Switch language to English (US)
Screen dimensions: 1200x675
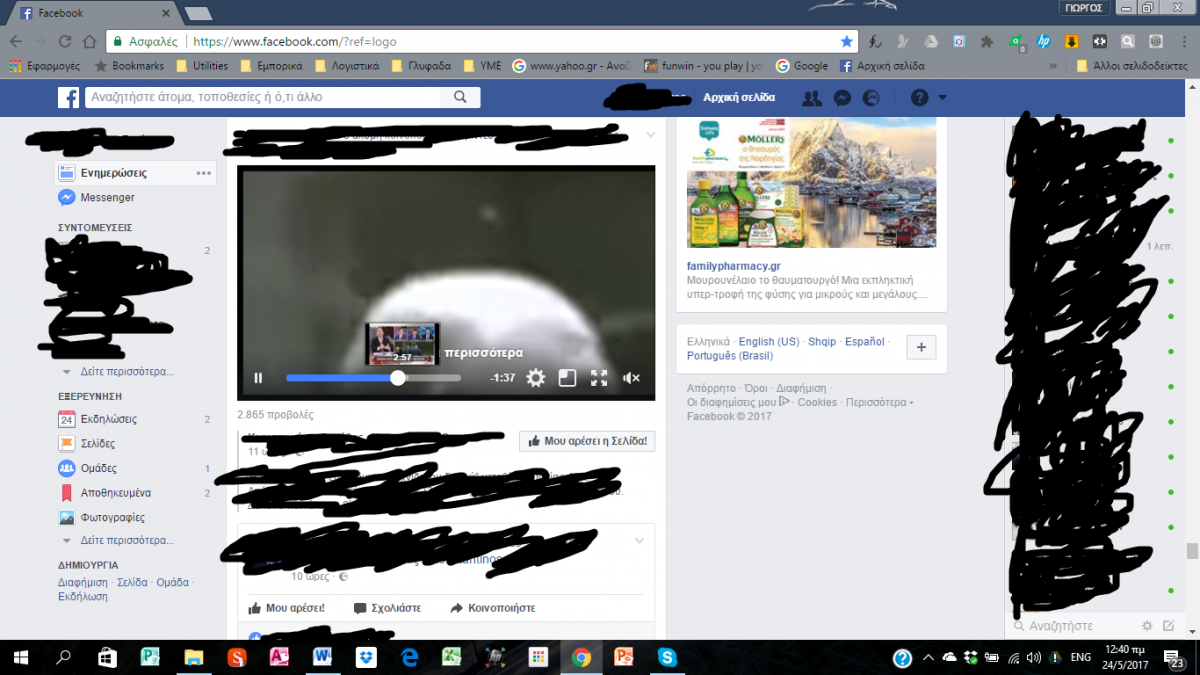(769, 342)
